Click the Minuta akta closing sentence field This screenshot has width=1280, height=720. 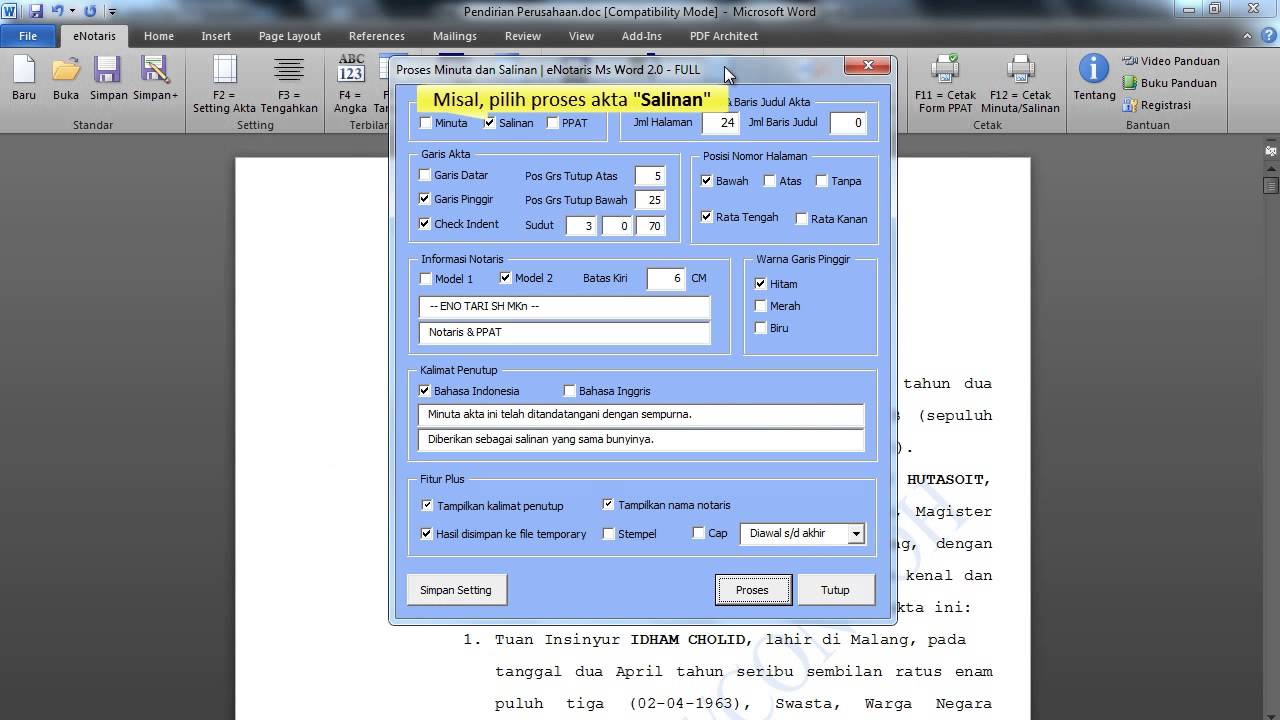click(641, 414)
